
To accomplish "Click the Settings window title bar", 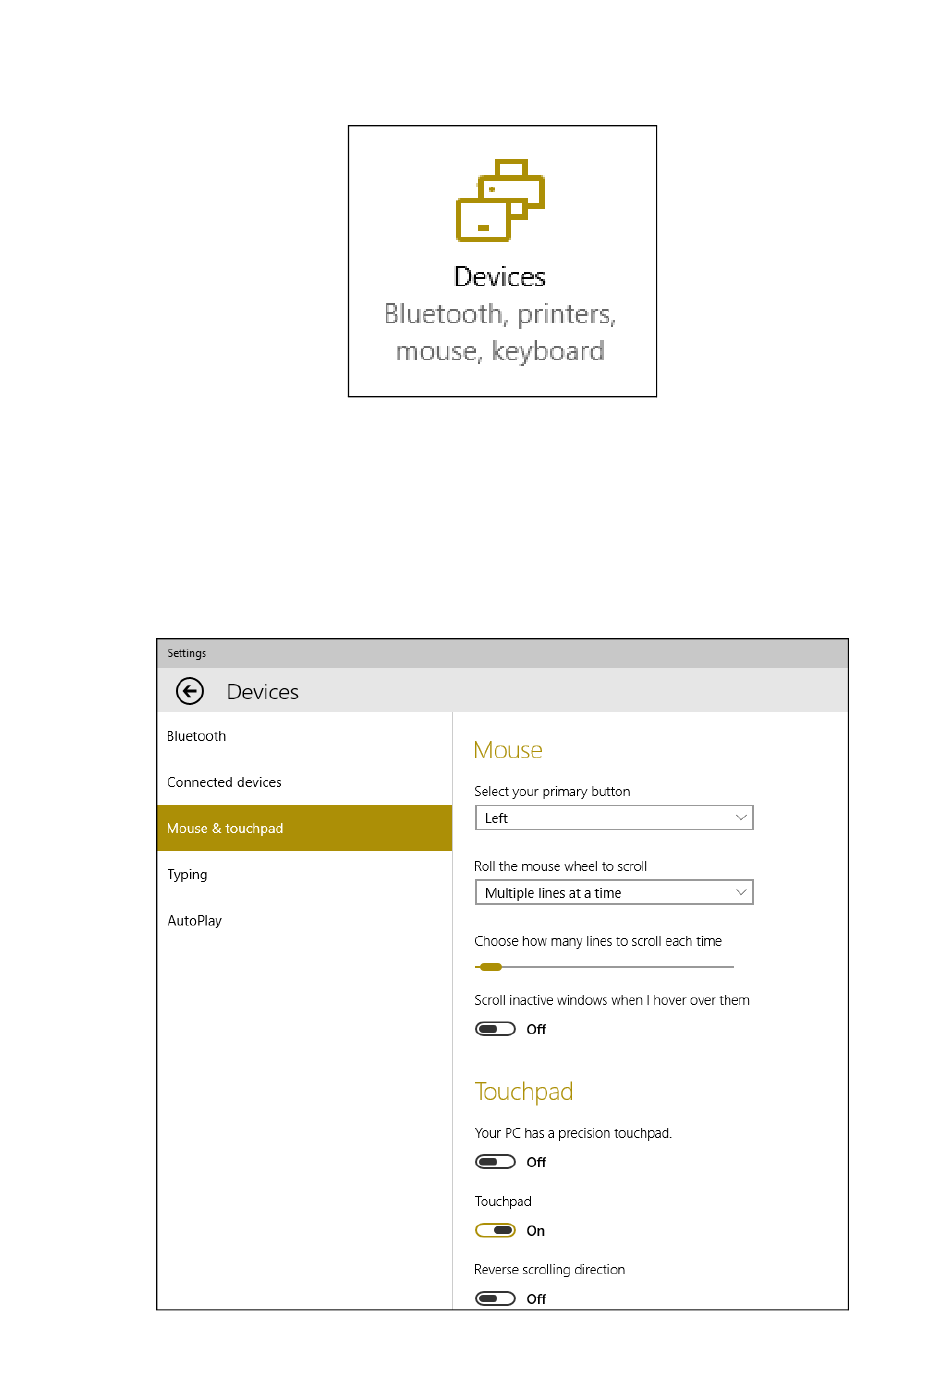I will (x=502, y=653).
